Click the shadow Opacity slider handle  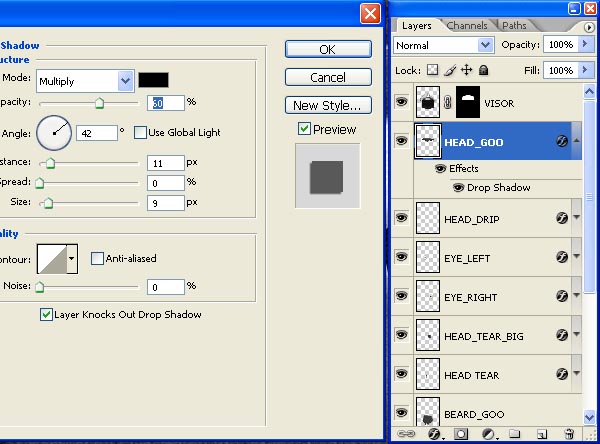pyautogui.click(x=99, y=103)
